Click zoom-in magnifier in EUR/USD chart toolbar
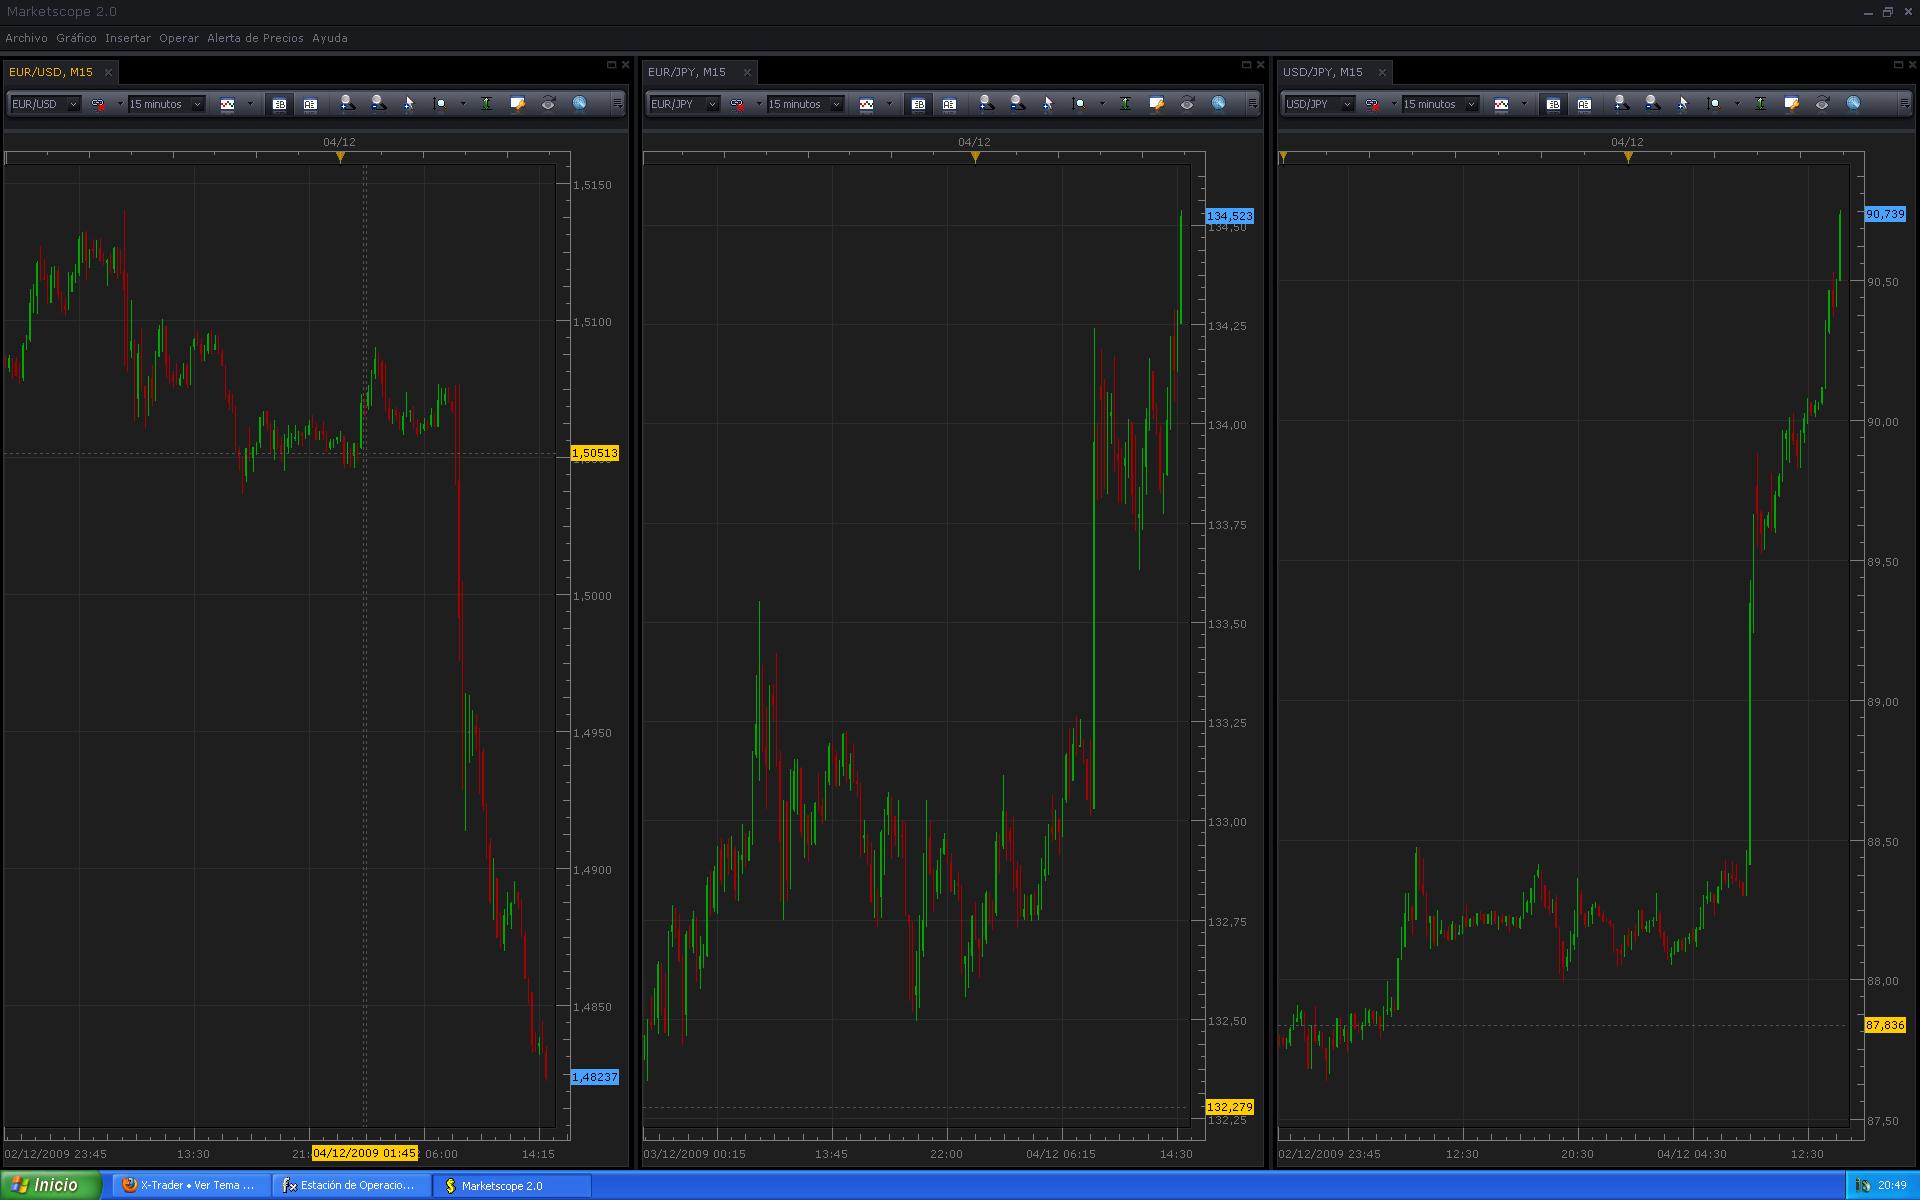Image resolution: width=1920 pixels, height=1200 pixels. [347, 104]
